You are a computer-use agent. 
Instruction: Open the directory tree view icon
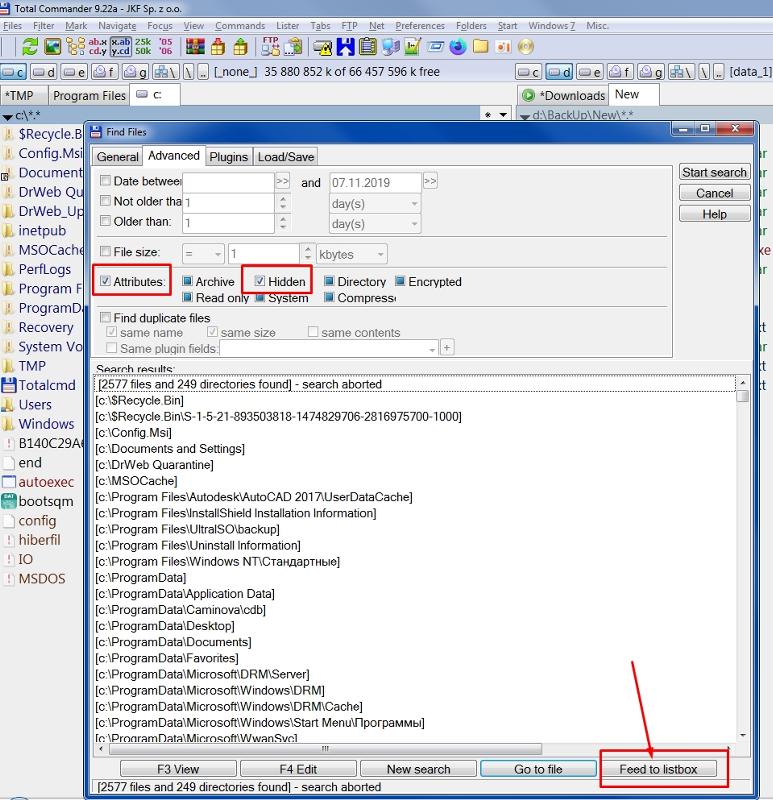[x=76, y=47]
